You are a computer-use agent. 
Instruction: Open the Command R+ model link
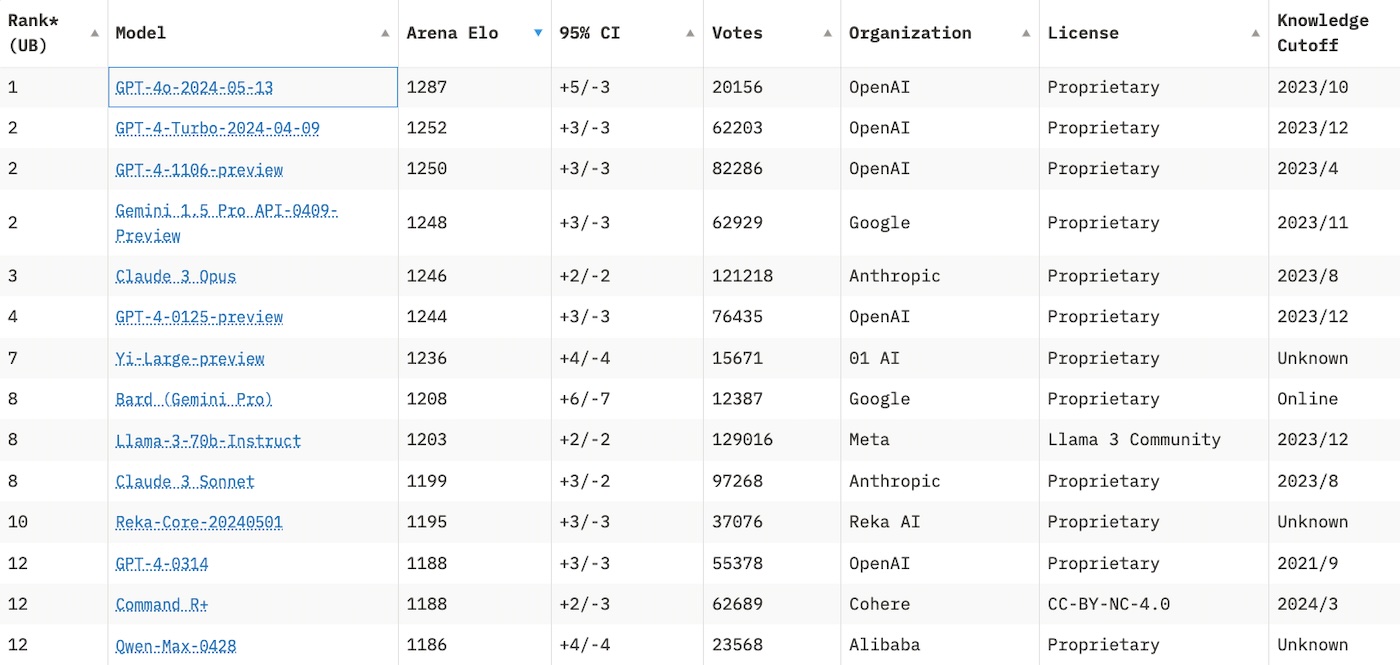click(162, 604)
